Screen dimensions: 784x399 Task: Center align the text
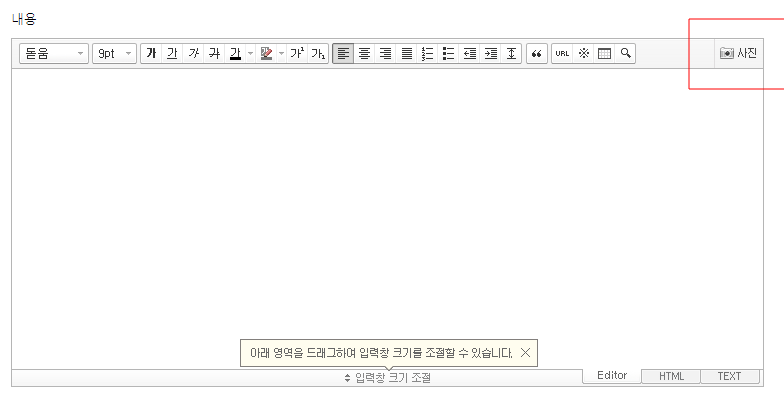pyautogui.click(x=364, y=54)
